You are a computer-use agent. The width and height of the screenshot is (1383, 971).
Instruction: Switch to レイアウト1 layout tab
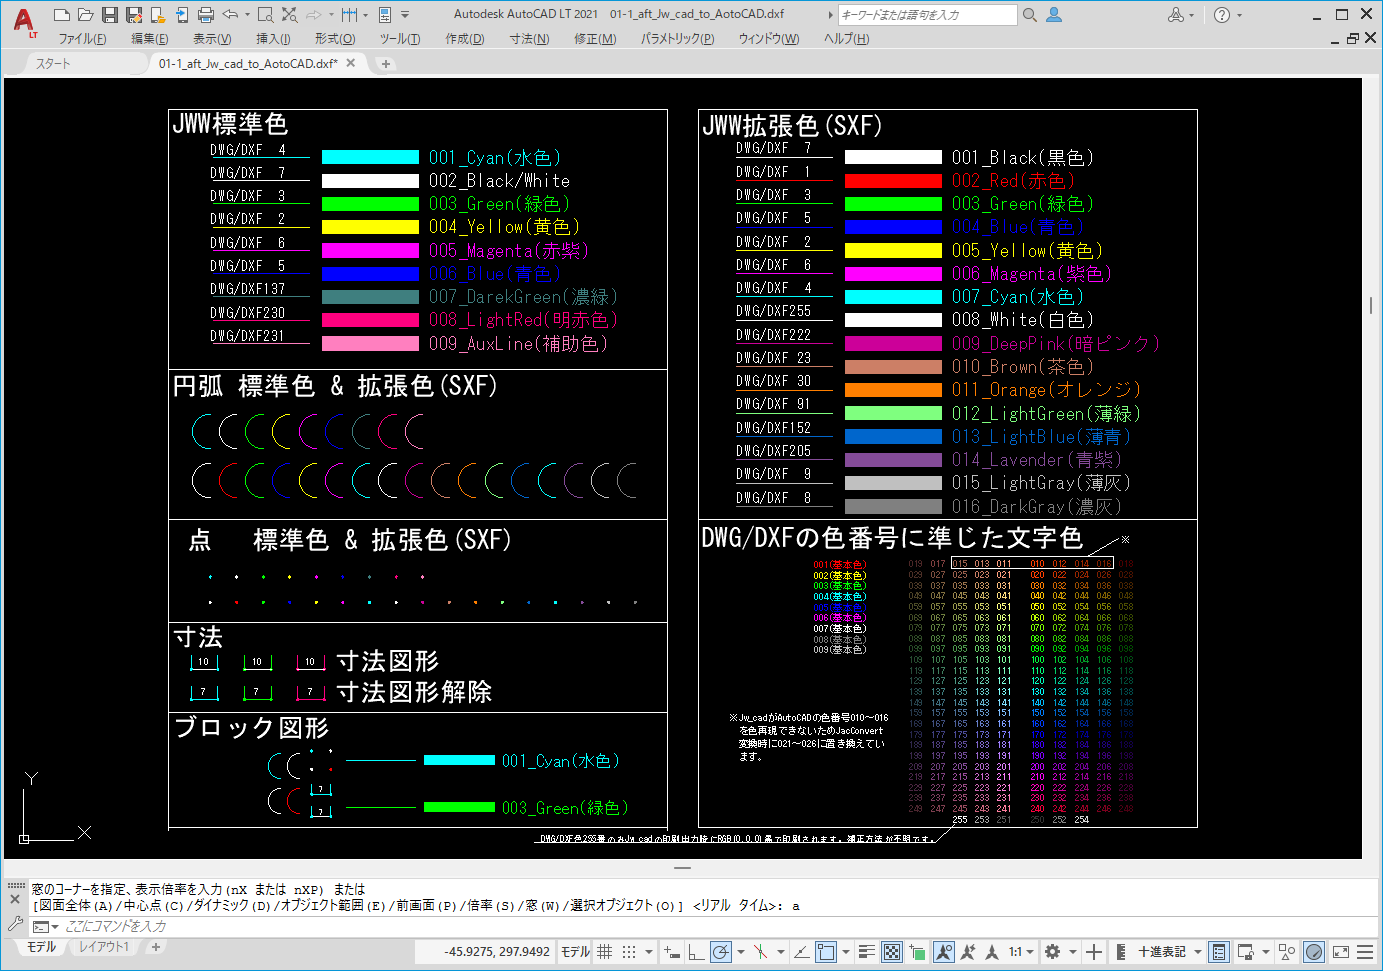pos(104,947)
